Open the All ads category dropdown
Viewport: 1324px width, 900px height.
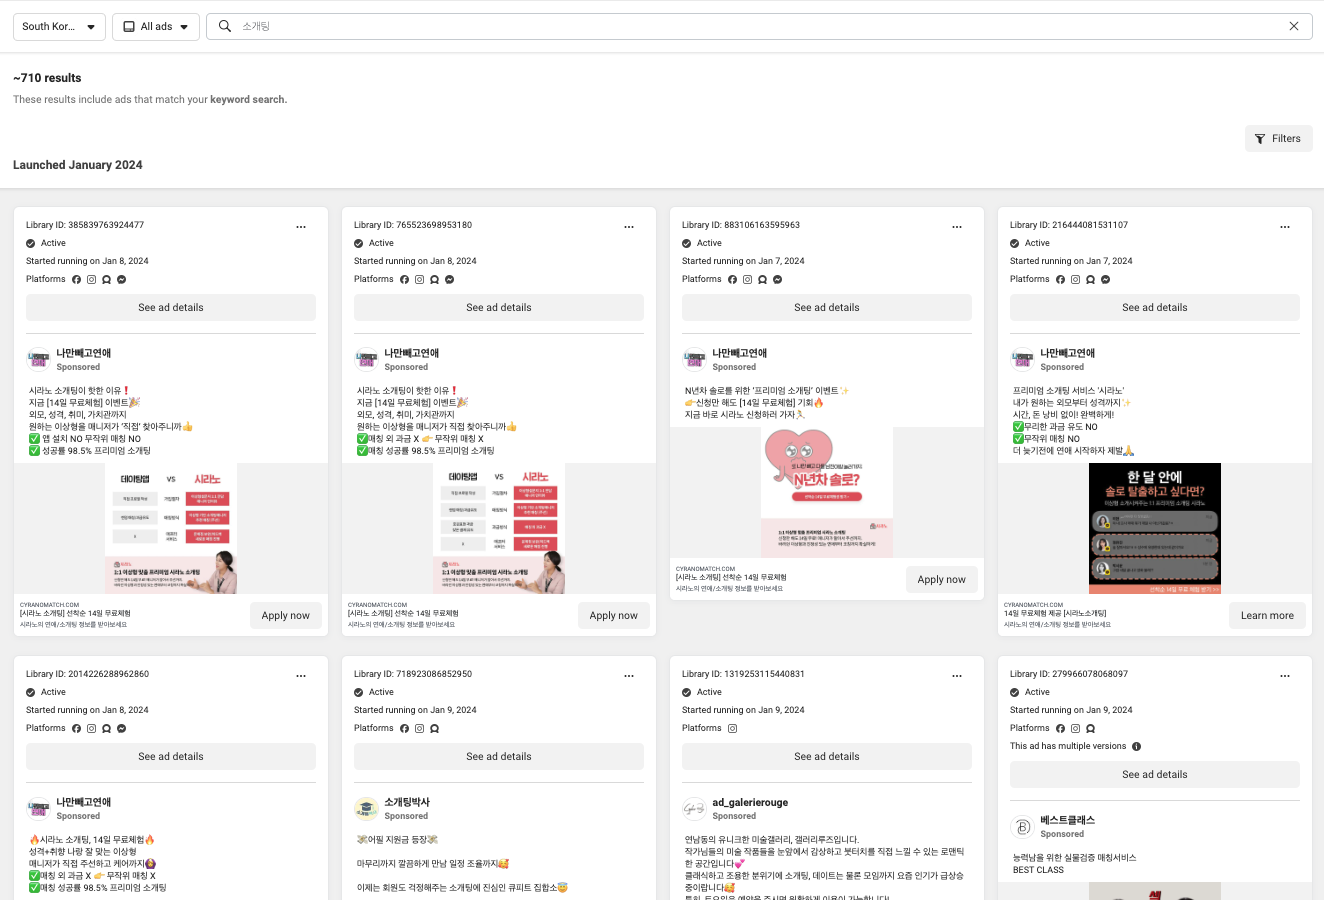pyautogui.click(x=156, y=27)
